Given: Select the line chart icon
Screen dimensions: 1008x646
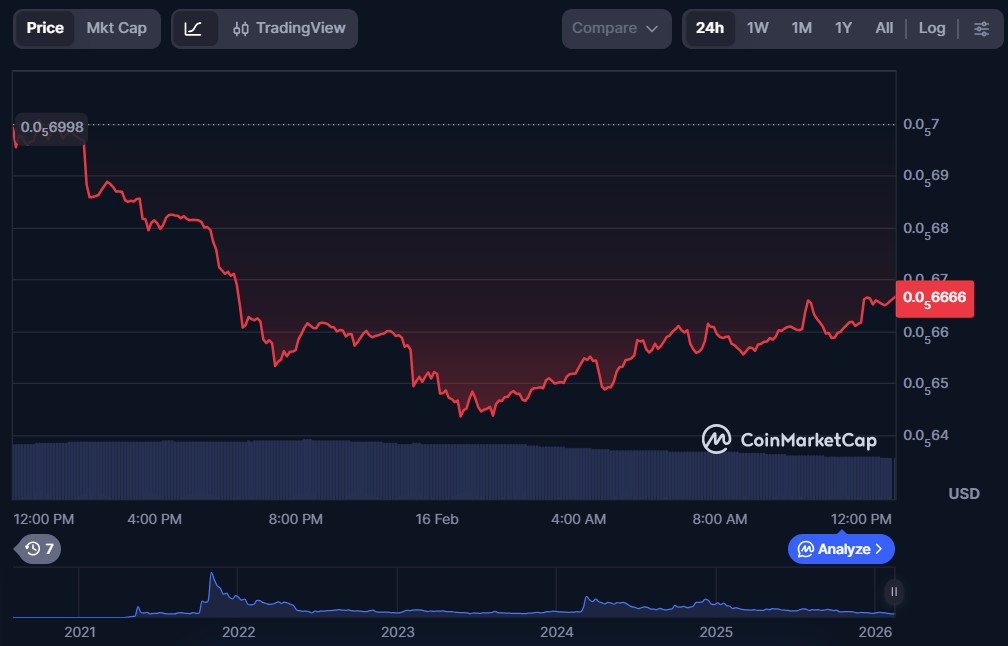Looking at the screenshot, I should 194,28.
